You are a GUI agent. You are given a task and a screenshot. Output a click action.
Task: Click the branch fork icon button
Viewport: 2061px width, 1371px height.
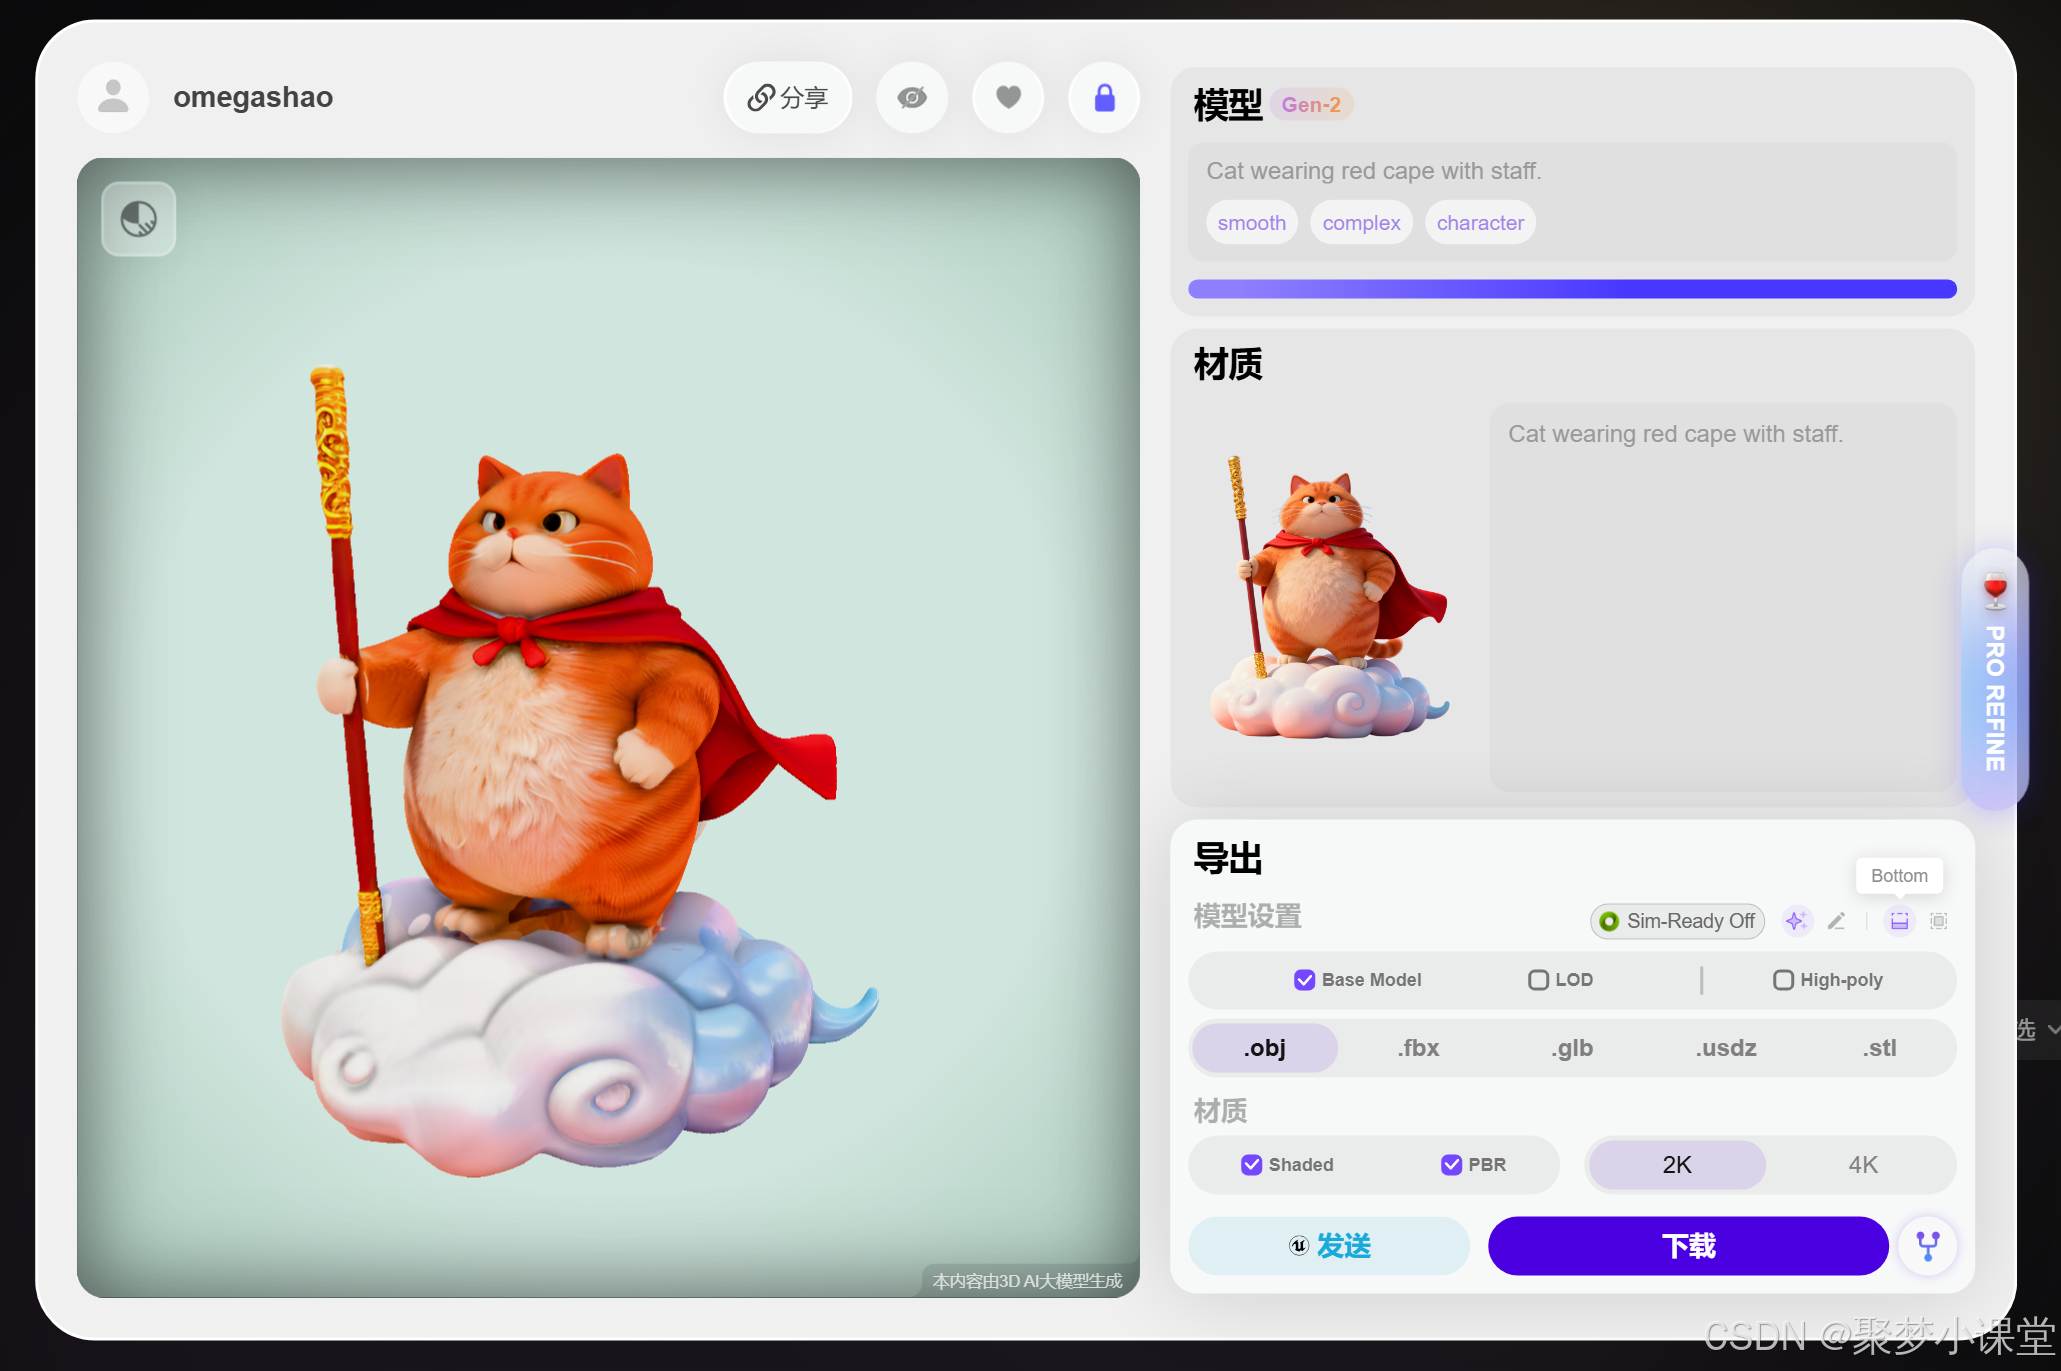1927,1246
